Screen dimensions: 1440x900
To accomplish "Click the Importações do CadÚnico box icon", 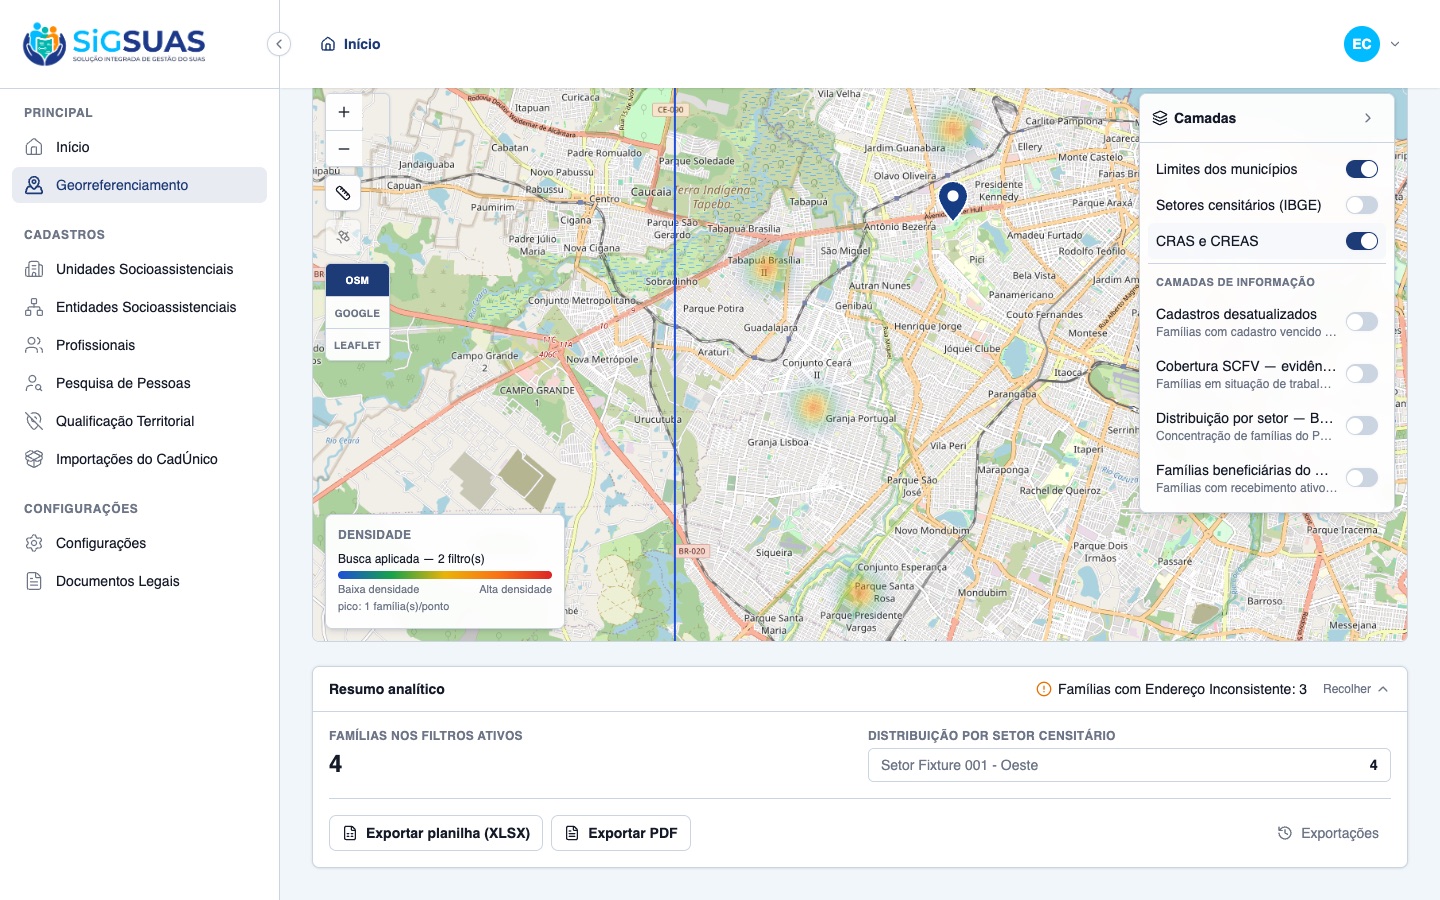I will [x=34, y=459].
